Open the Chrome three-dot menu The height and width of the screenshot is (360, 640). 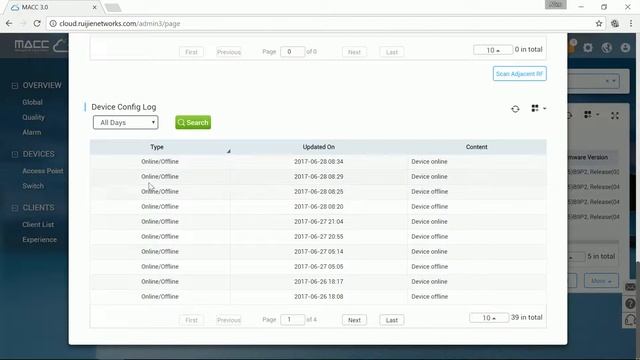[631, 24]
